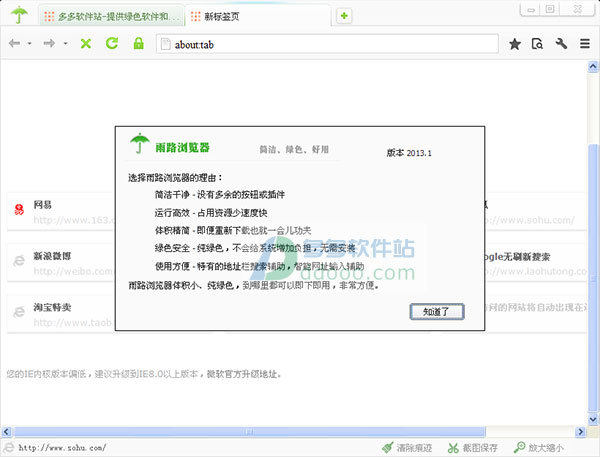
Task: Maximize the browser window
Action: click(550, 9)
